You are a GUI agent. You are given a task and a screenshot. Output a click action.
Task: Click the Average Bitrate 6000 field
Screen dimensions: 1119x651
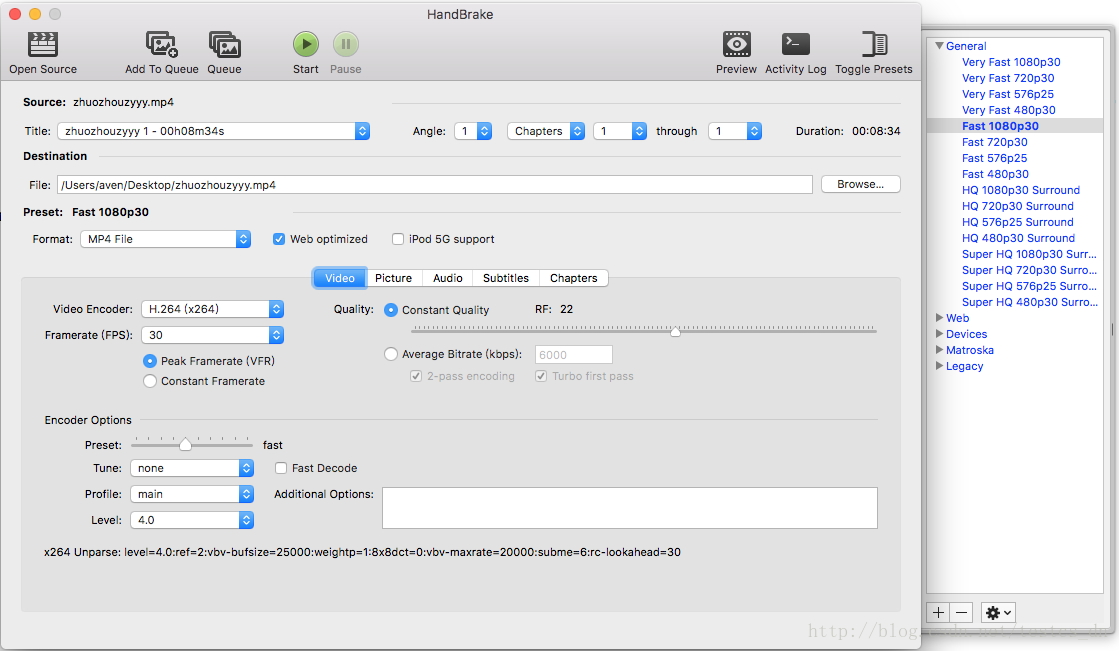574,355
